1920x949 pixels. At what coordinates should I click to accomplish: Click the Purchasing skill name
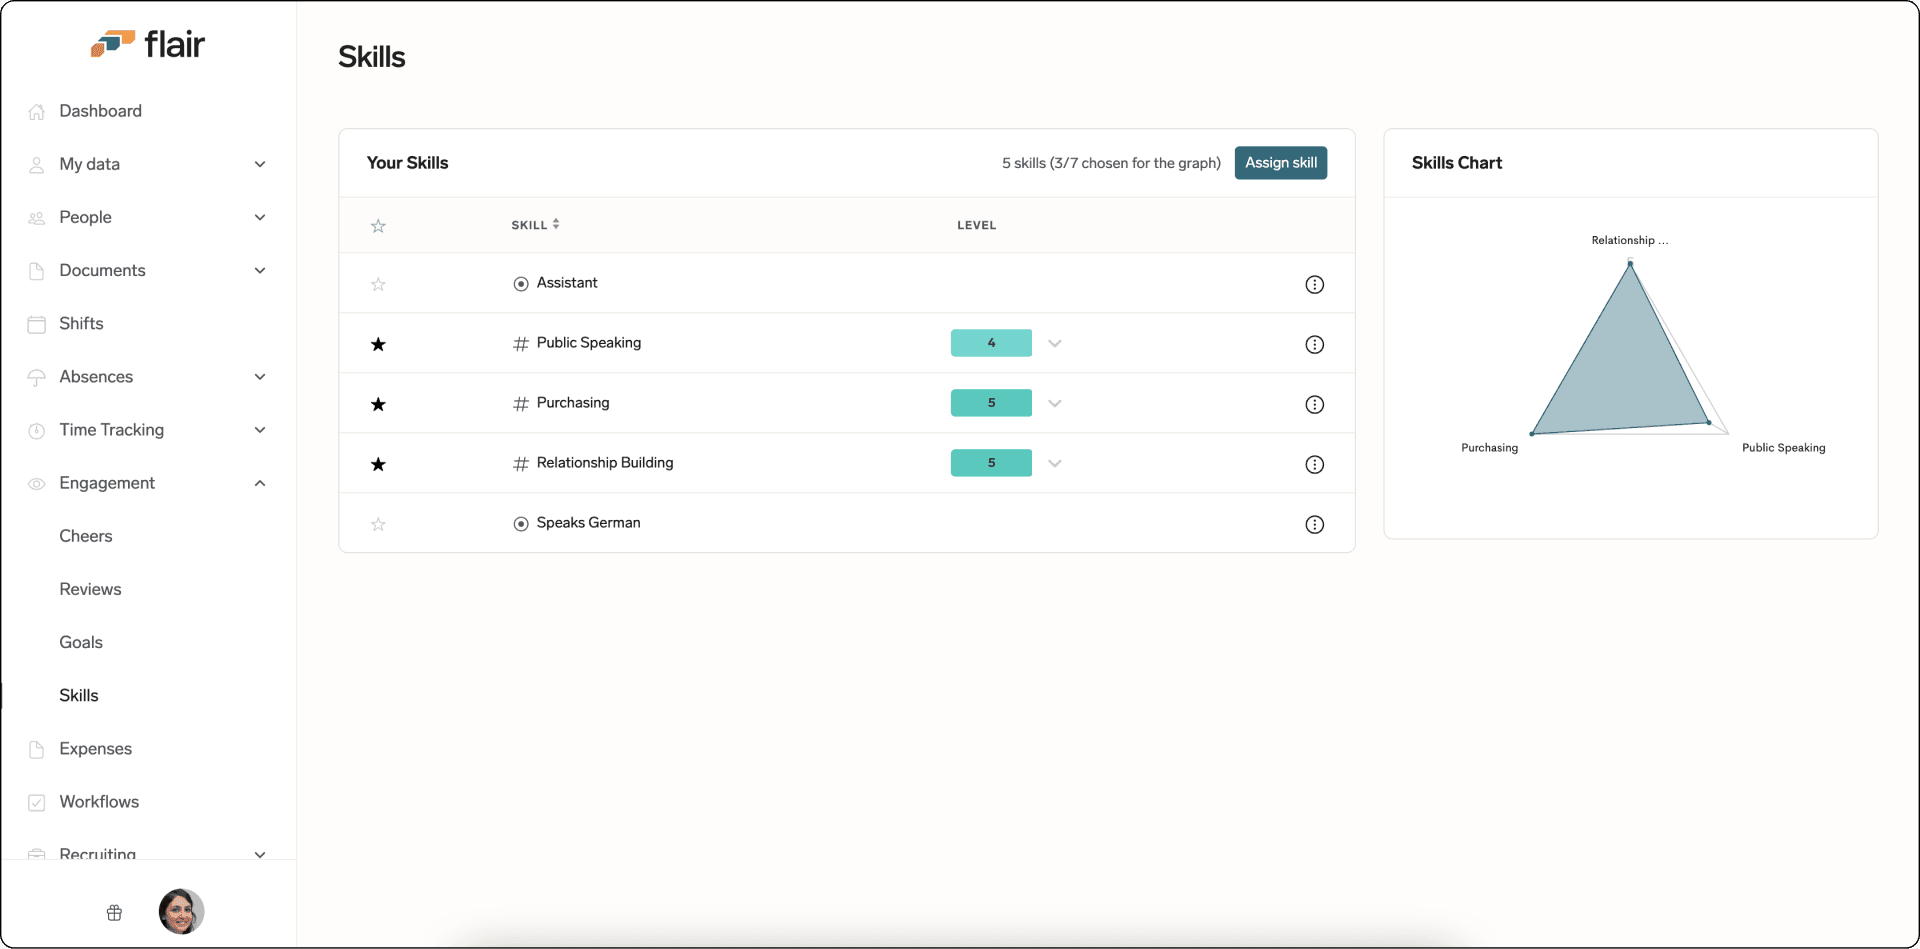(x=573, y=403)
